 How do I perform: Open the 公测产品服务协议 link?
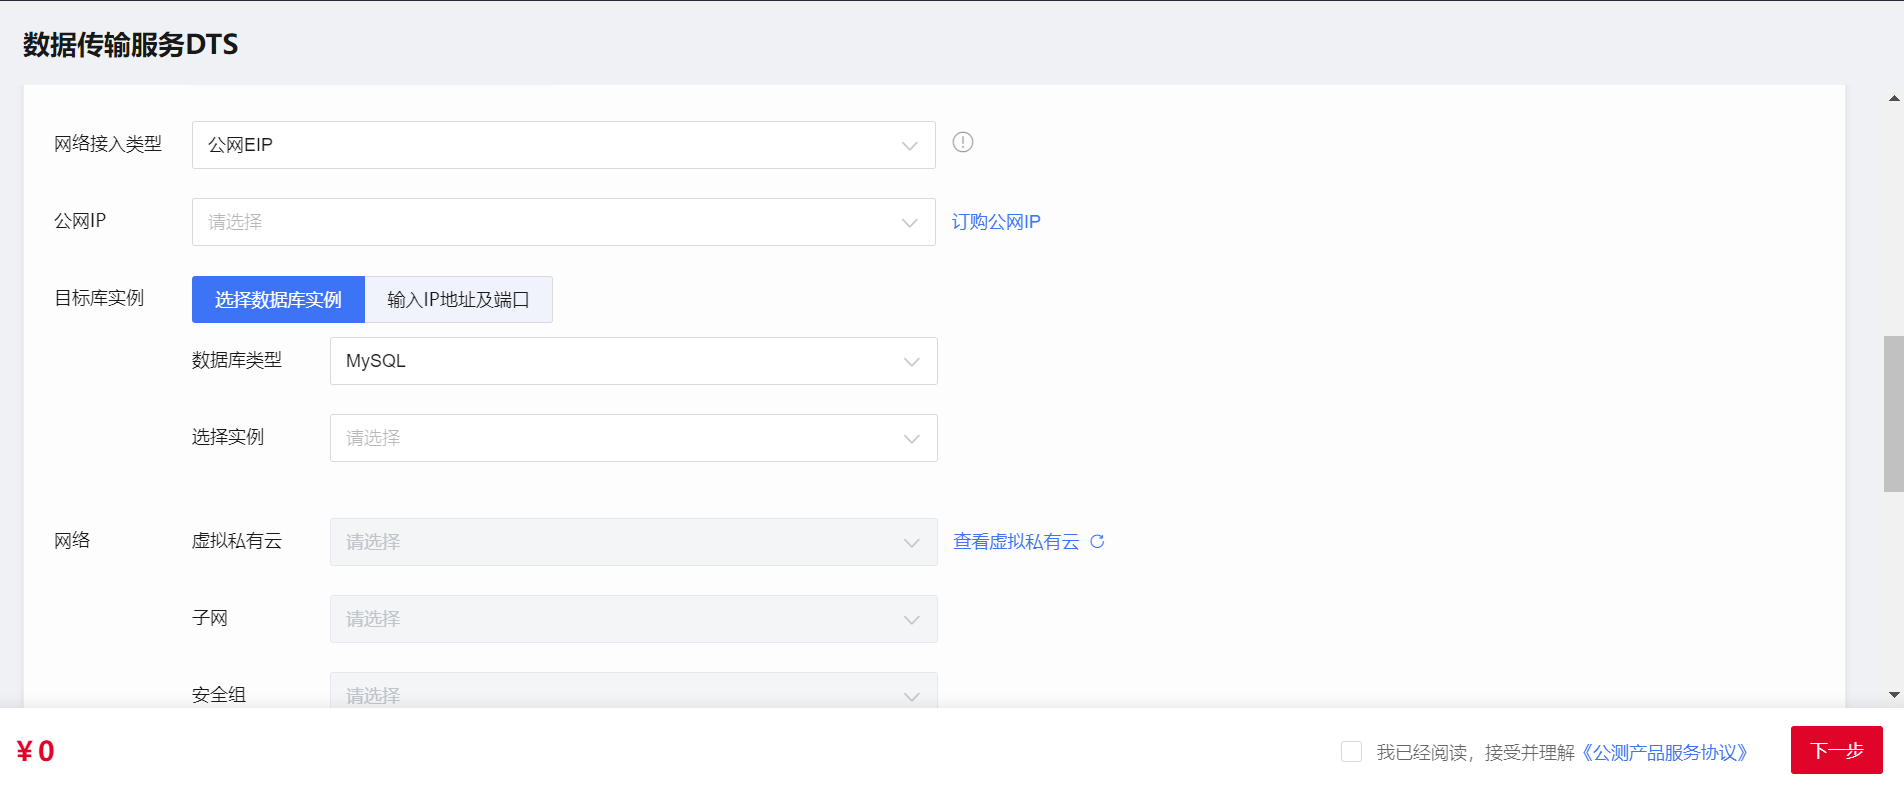tap(1665, 752)
